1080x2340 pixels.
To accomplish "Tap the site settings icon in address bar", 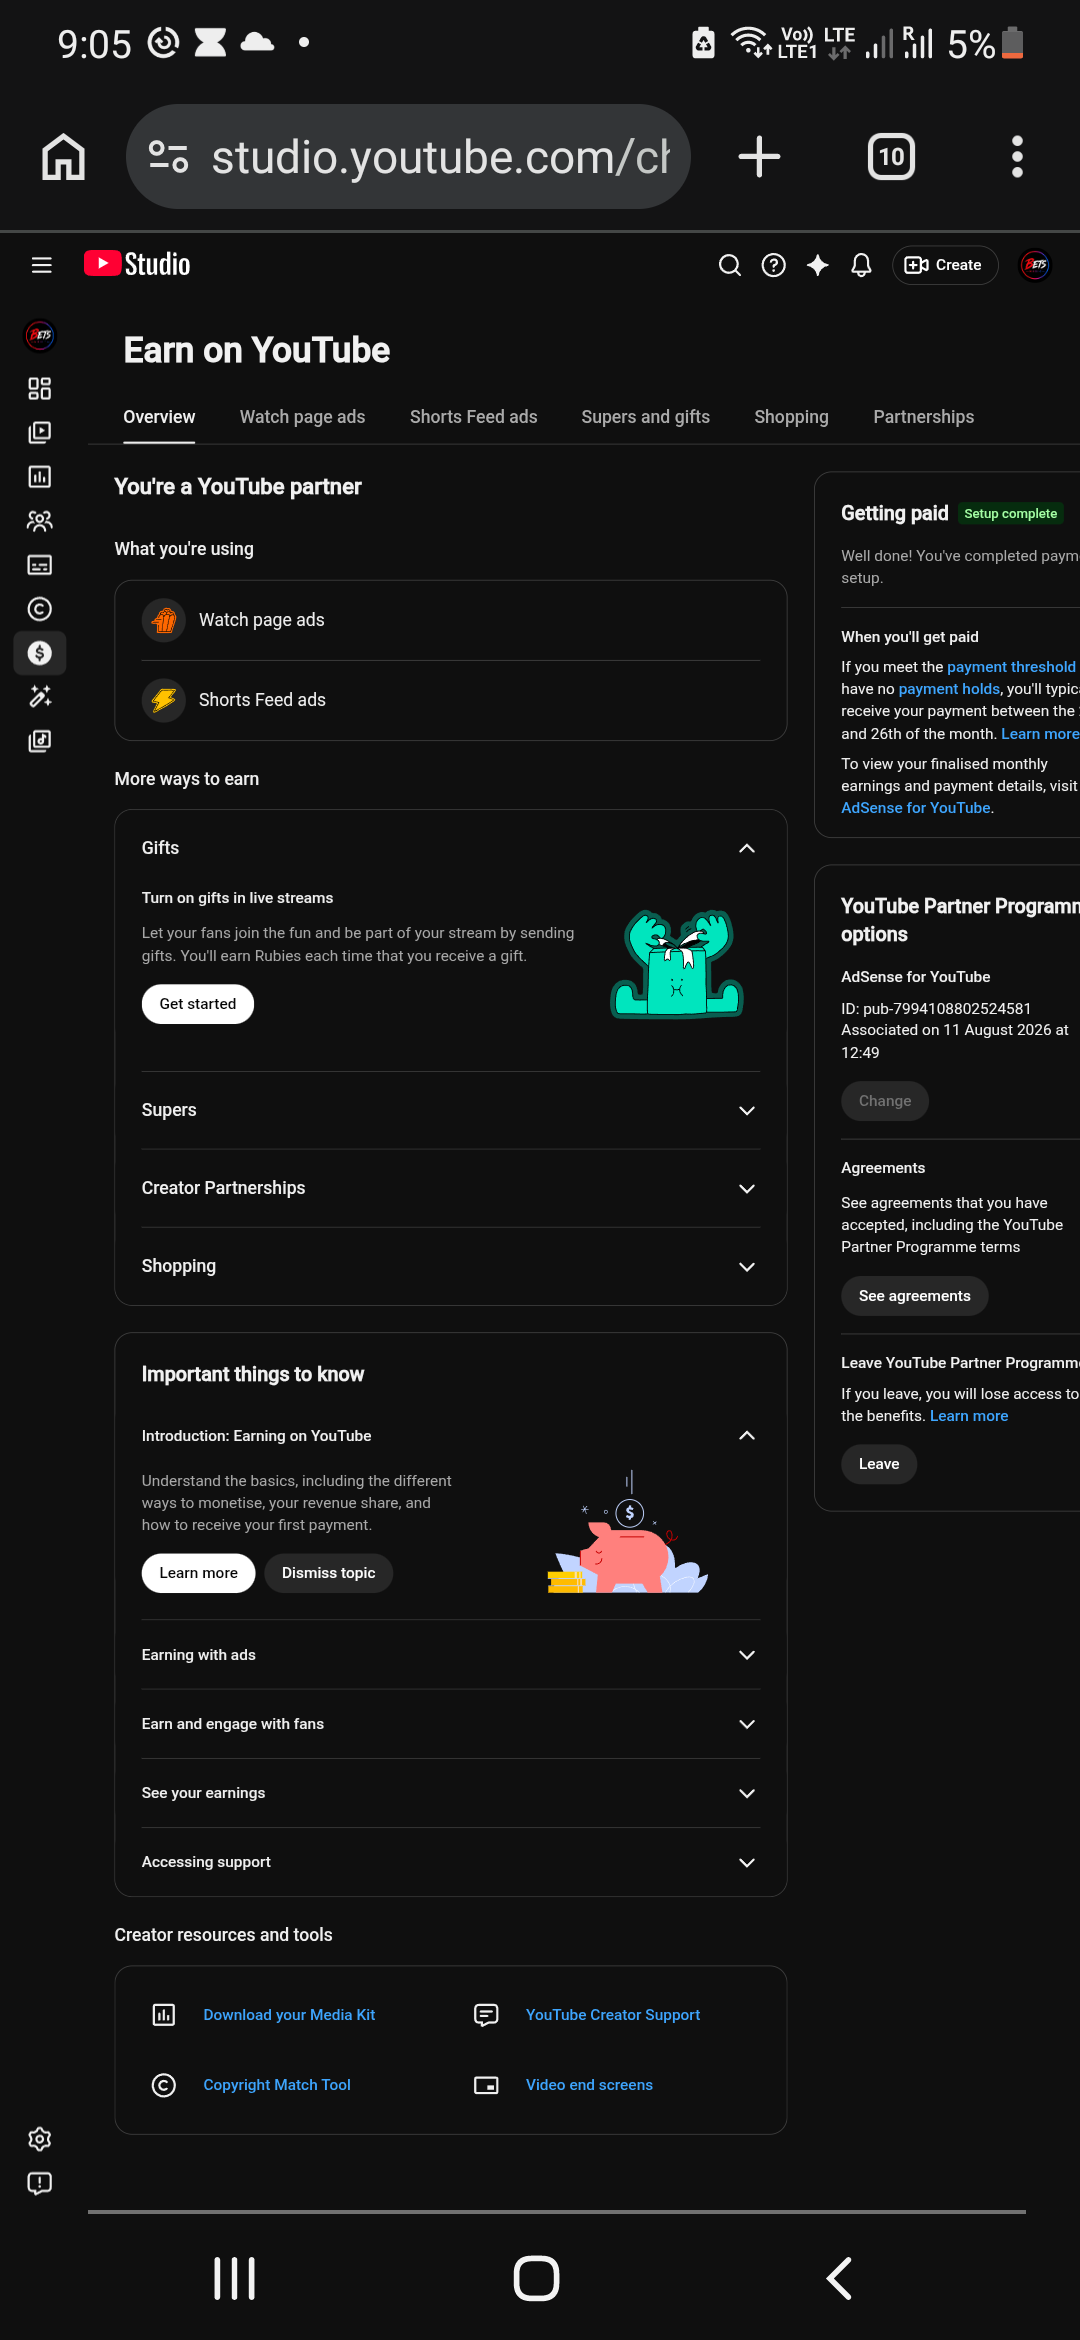I will click(168, 157).
